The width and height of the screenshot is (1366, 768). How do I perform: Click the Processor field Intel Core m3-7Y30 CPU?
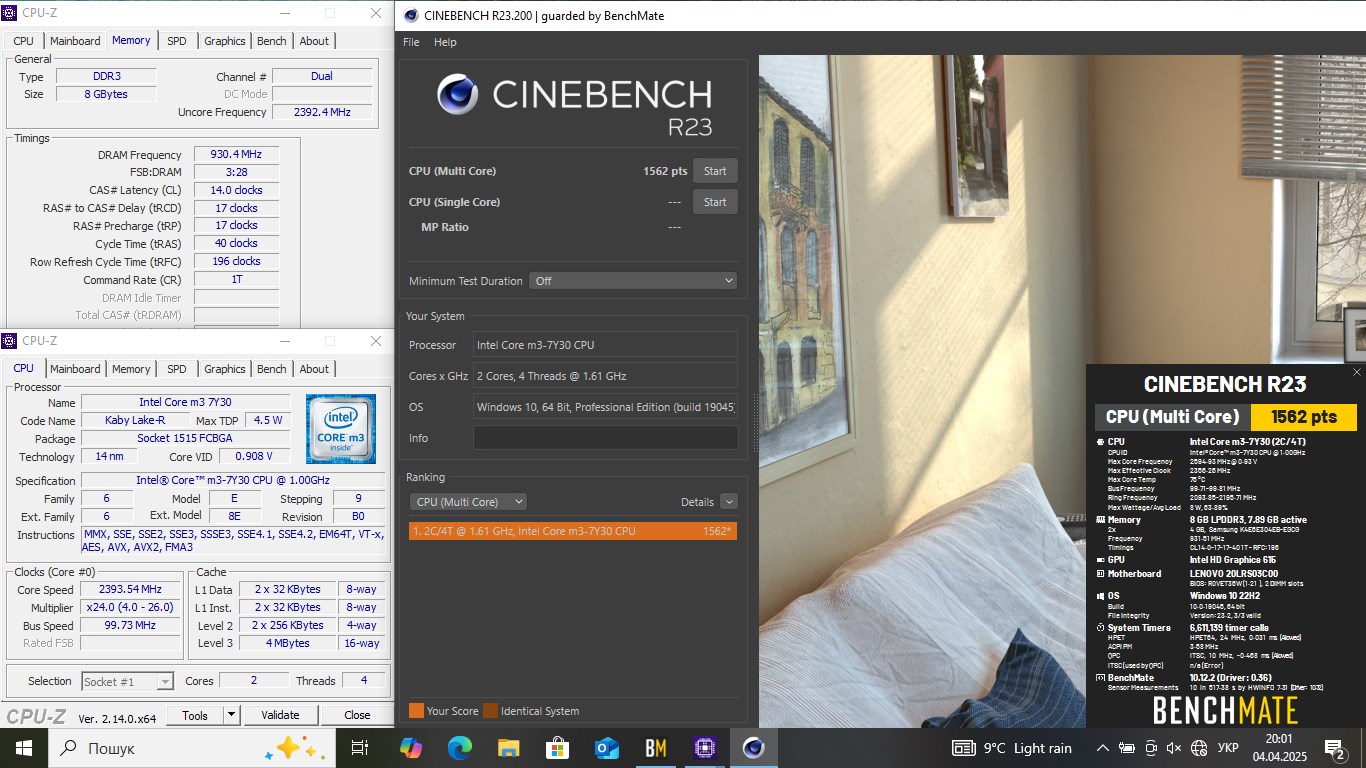605,345
